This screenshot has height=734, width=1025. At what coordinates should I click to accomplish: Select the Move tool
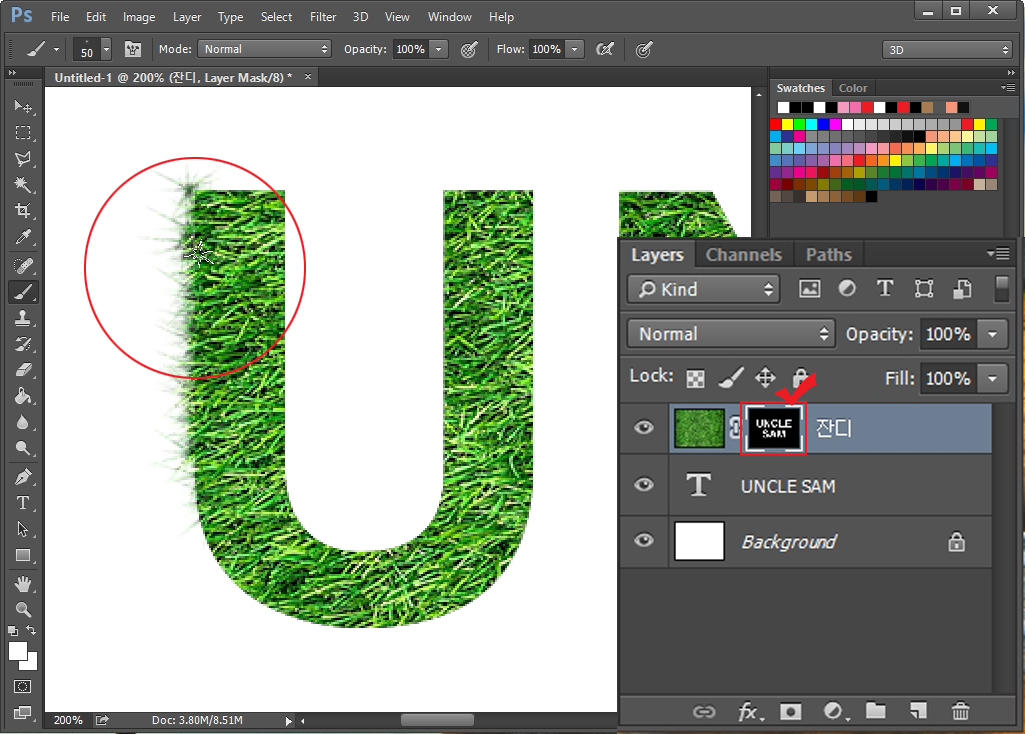pos(23,106)
